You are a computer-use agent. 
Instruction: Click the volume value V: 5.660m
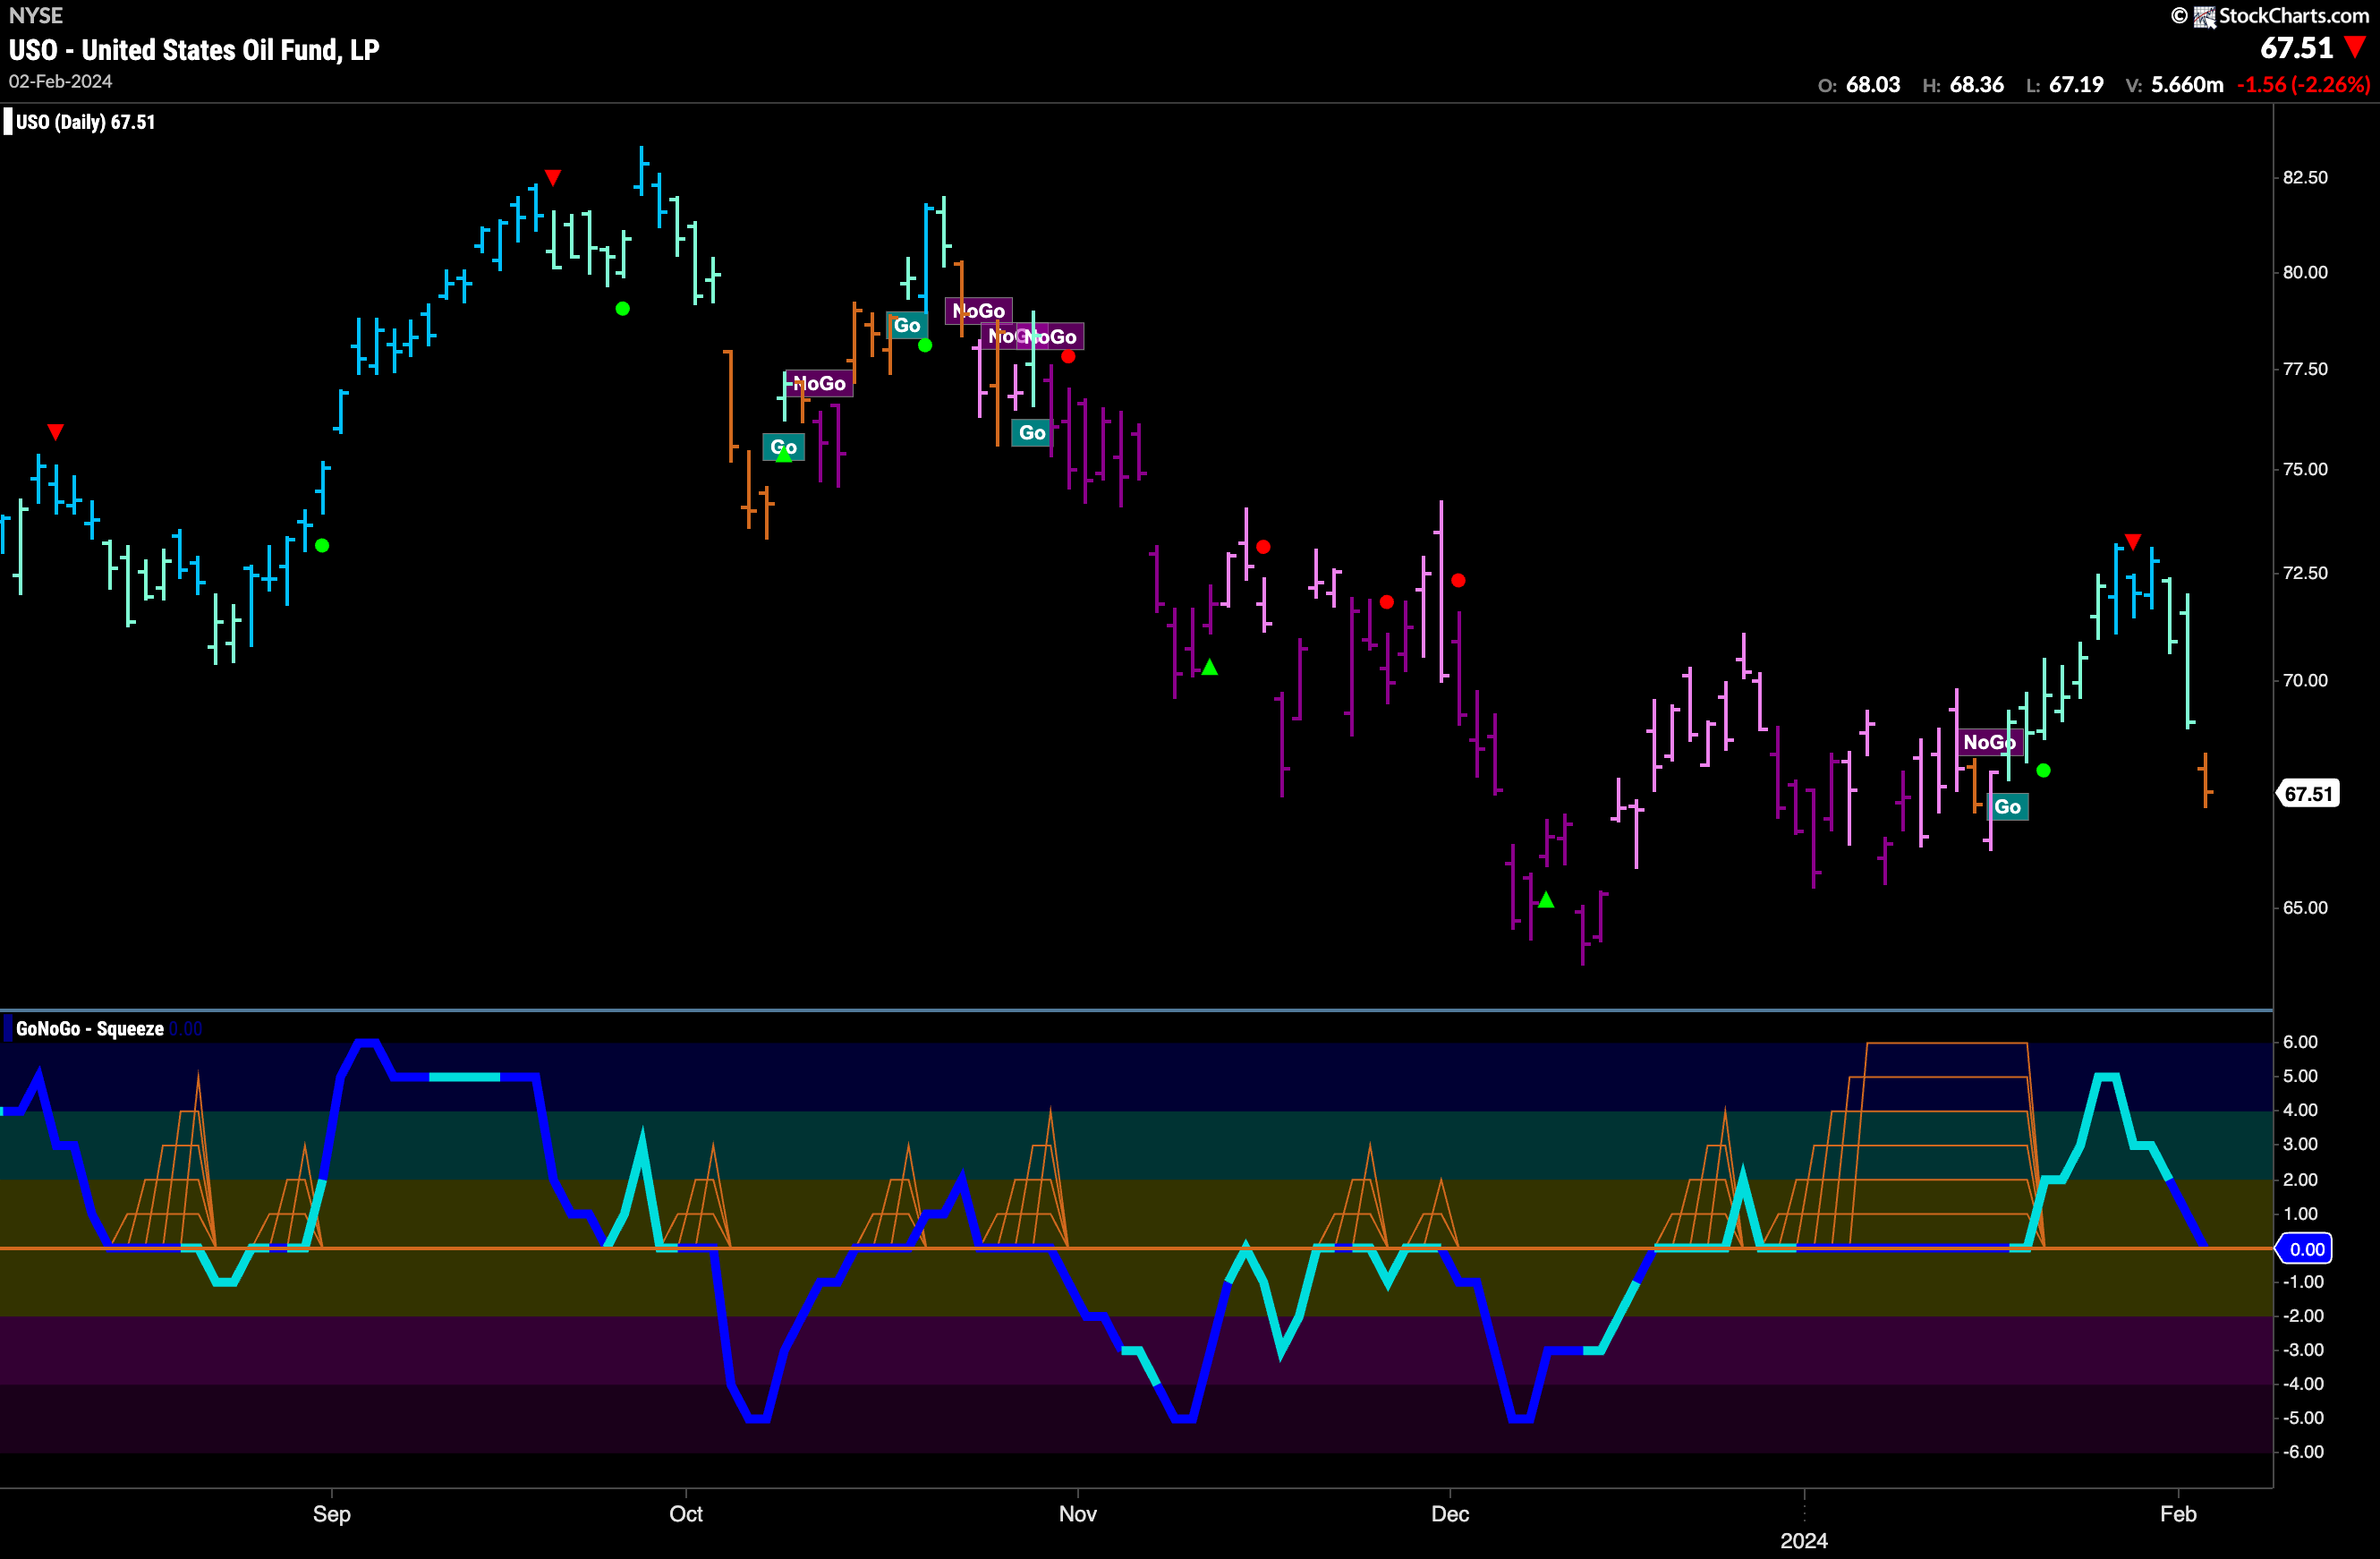coord(2175,85)
